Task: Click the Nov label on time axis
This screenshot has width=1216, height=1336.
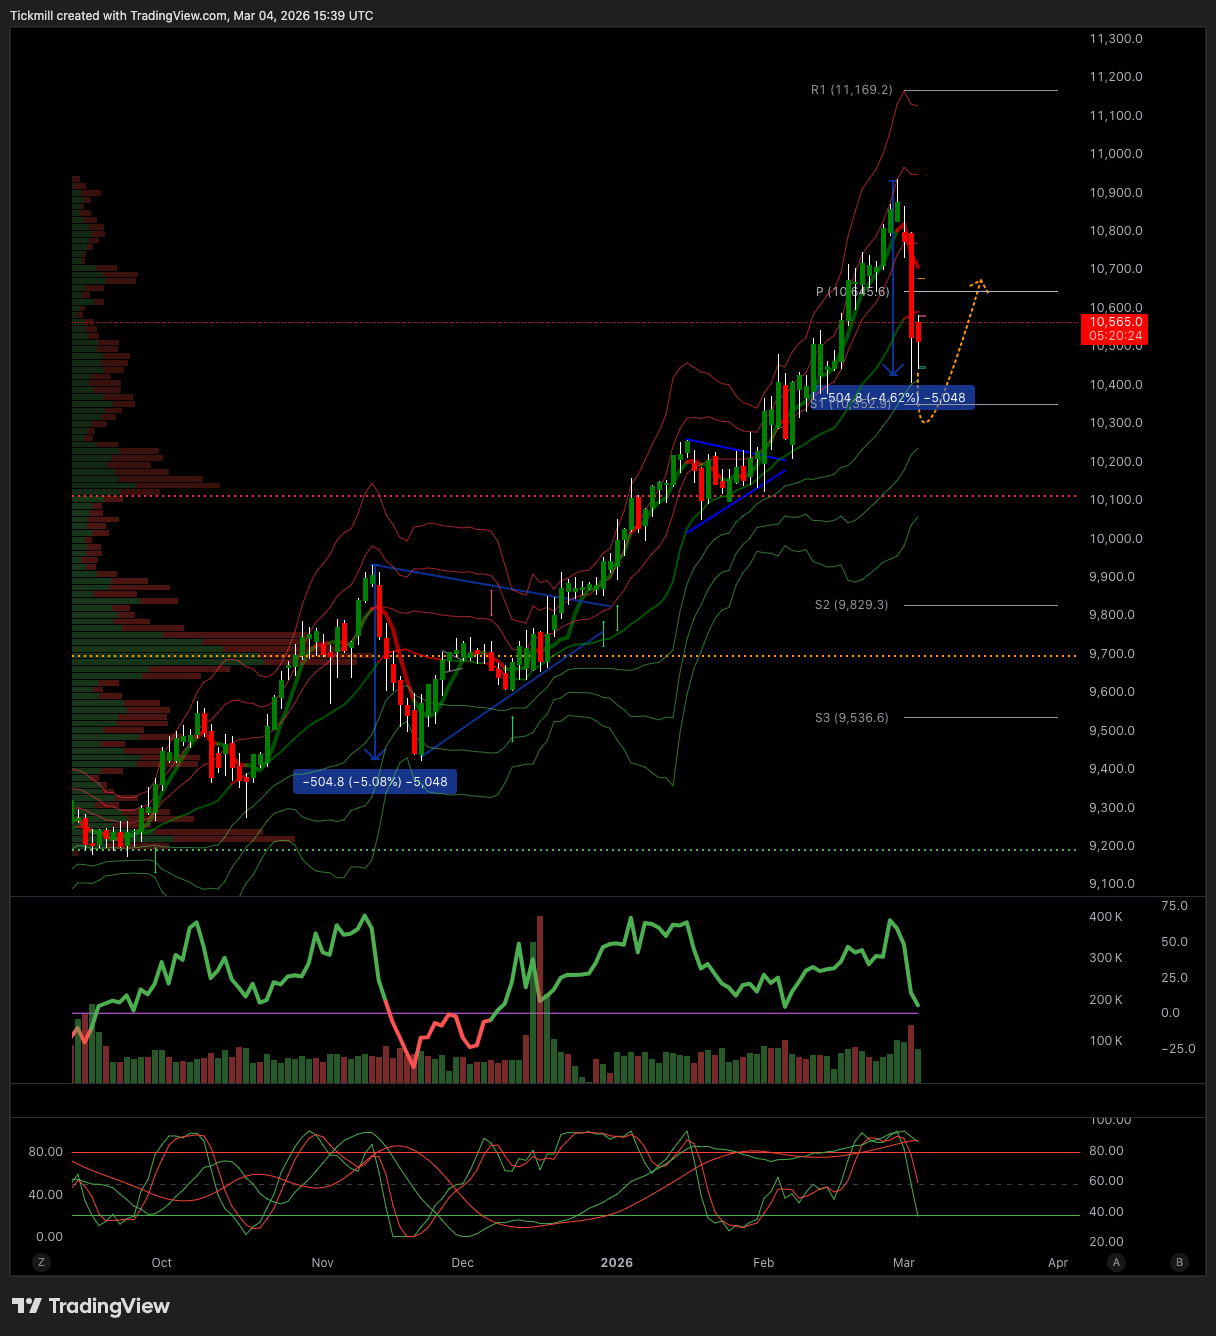Action: (322, 1263)
